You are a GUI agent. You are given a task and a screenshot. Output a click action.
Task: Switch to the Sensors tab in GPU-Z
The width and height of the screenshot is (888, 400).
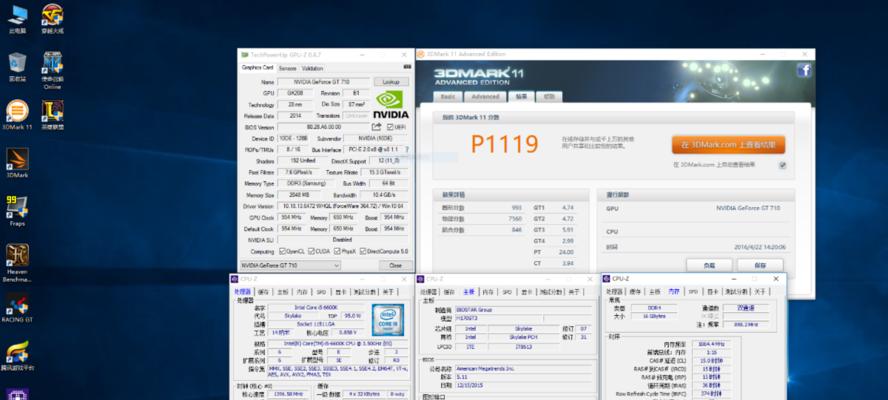288,69
